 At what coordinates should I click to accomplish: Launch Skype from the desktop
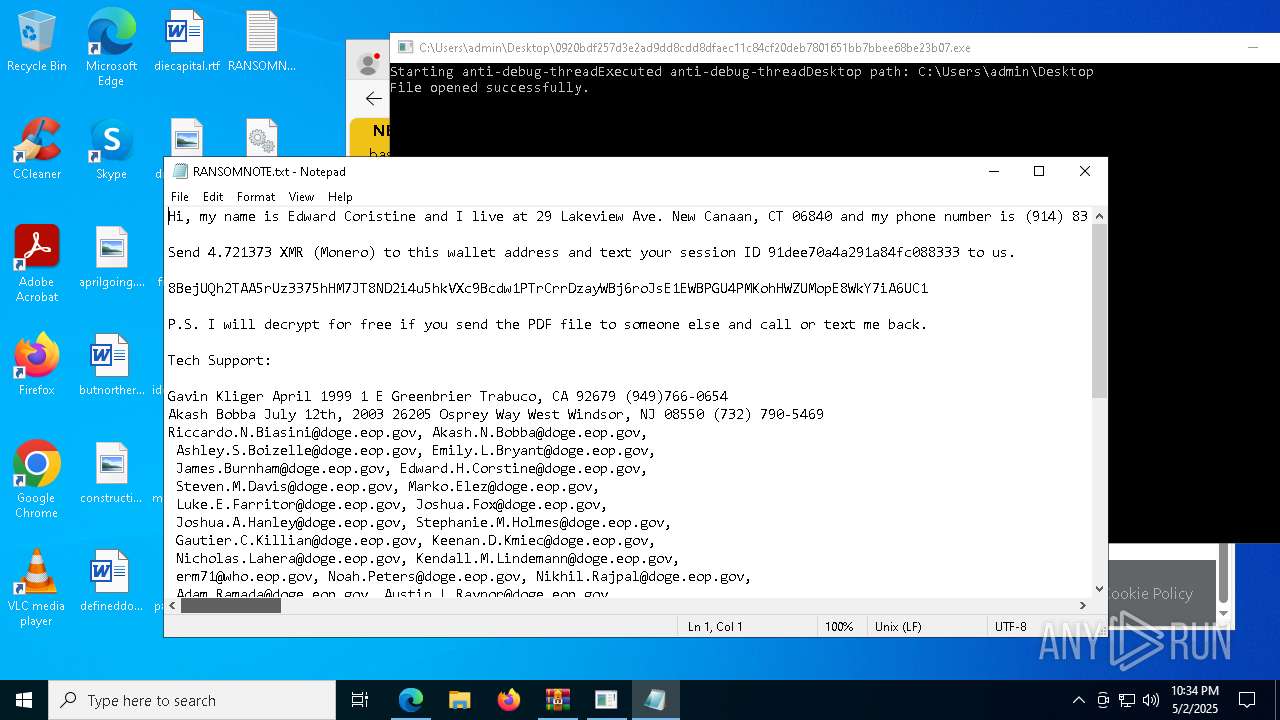111,148
